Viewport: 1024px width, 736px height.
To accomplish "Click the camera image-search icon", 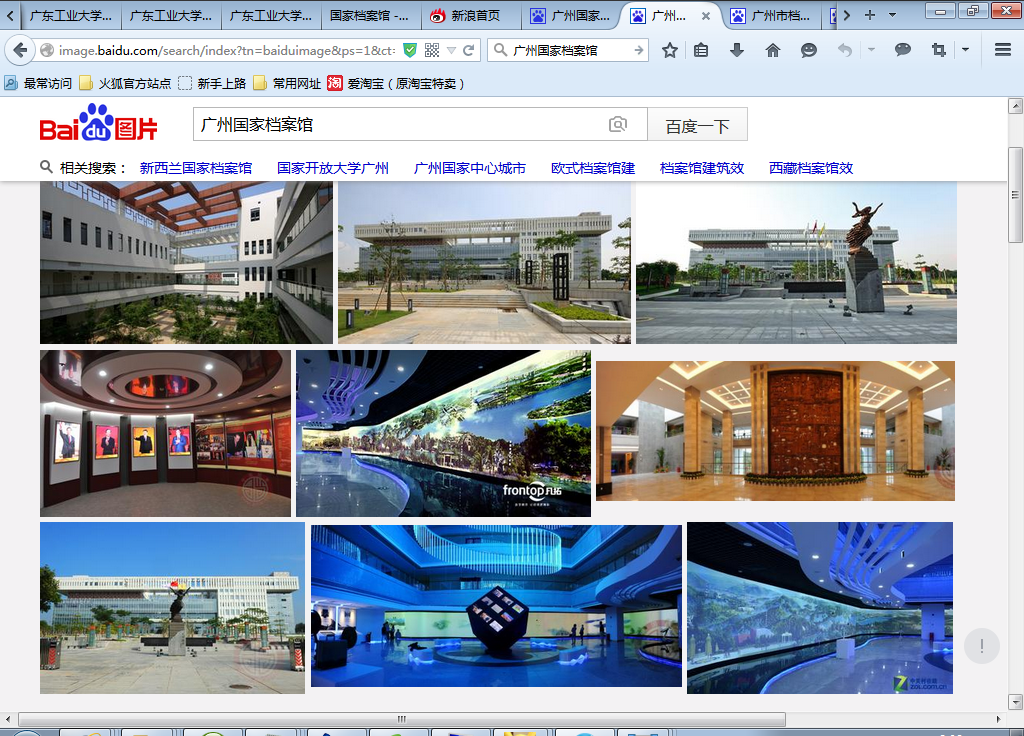I will 618,125.
